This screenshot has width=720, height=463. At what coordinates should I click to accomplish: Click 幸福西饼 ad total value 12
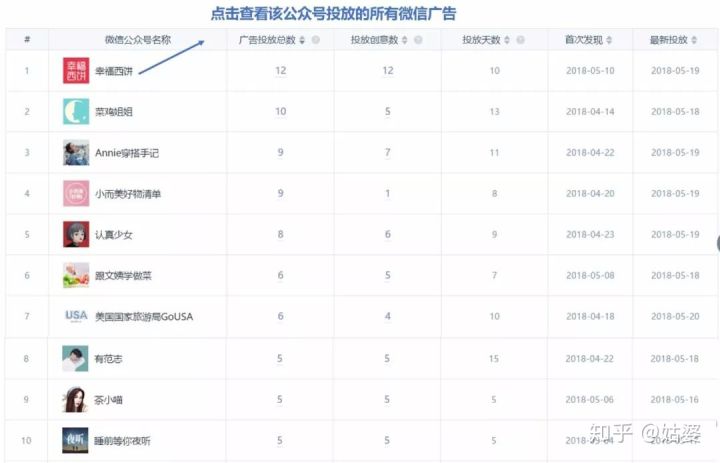coord(281,71)
